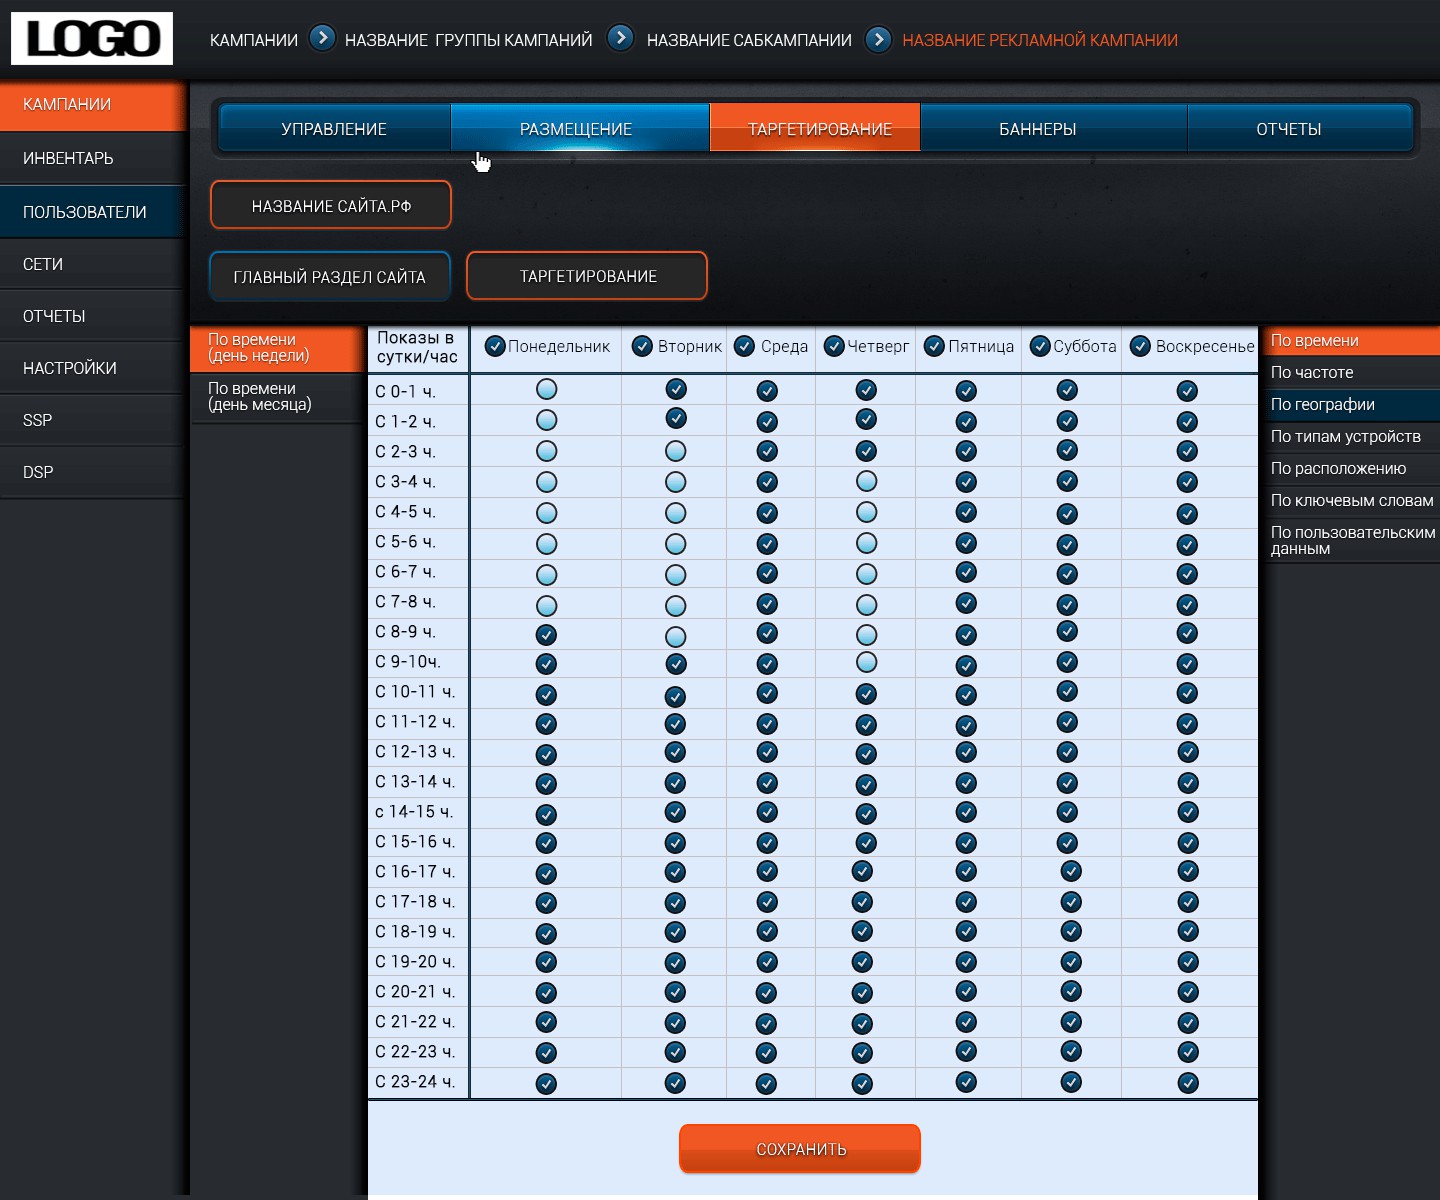
Task: Open НАСТРОЙКИ in the sidebar
Action: click(93, 368)
